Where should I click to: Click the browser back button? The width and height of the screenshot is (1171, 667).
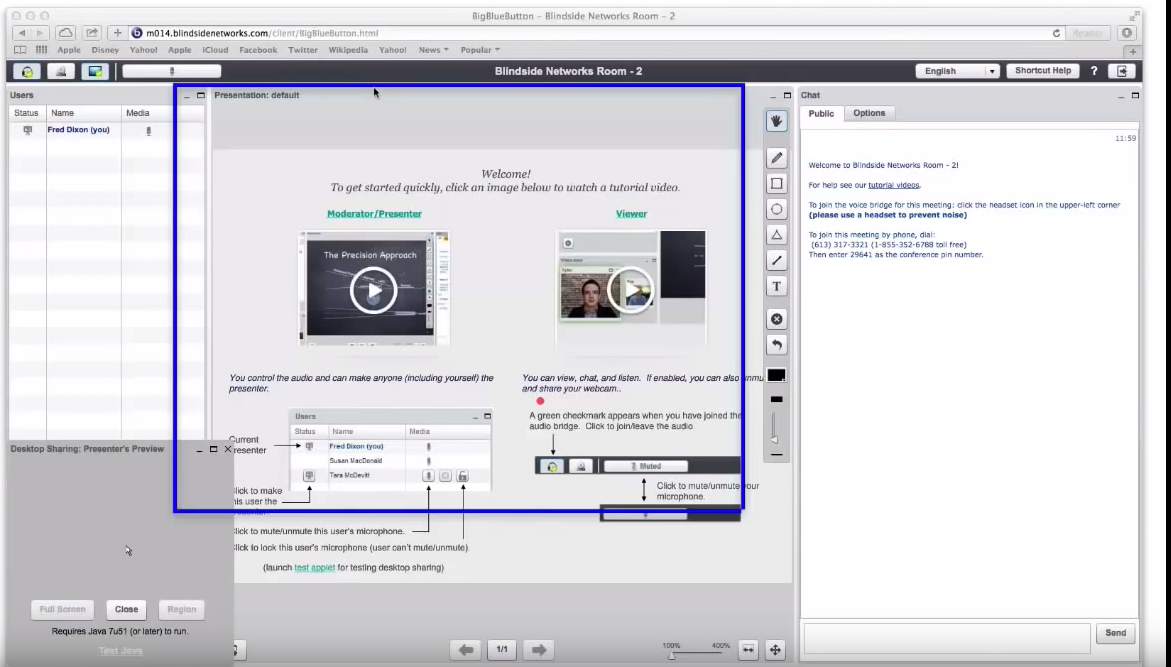[22, 33]
